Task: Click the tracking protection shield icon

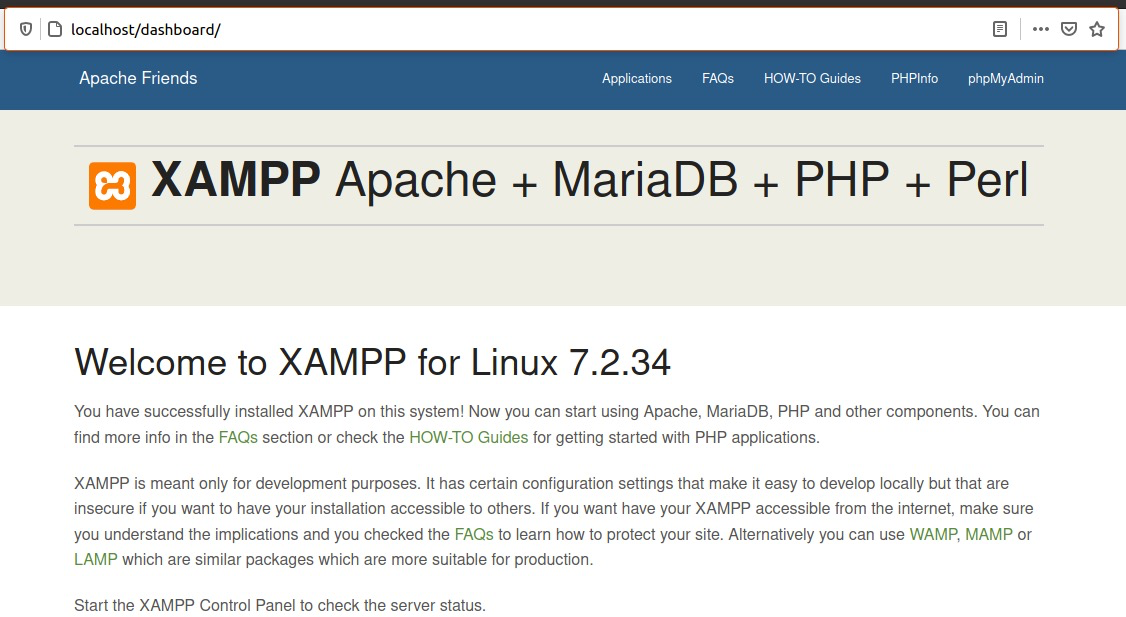Action: point(26,29)
